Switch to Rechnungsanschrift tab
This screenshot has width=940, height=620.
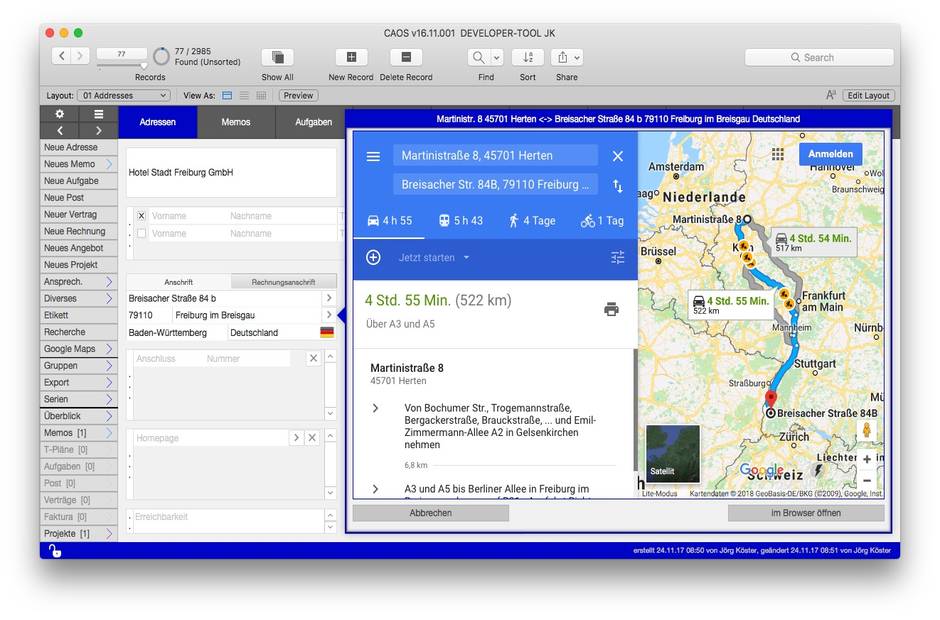[284, 282]
